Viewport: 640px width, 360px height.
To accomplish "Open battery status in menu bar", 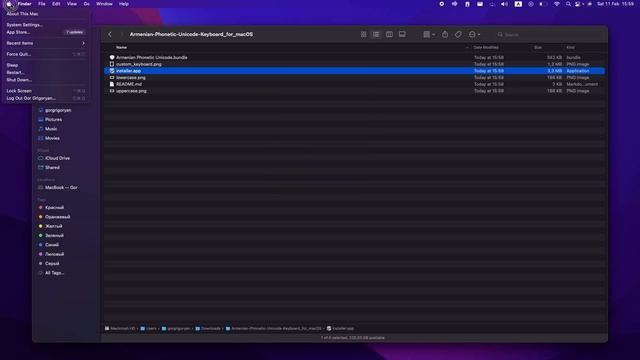I will 543,4.
